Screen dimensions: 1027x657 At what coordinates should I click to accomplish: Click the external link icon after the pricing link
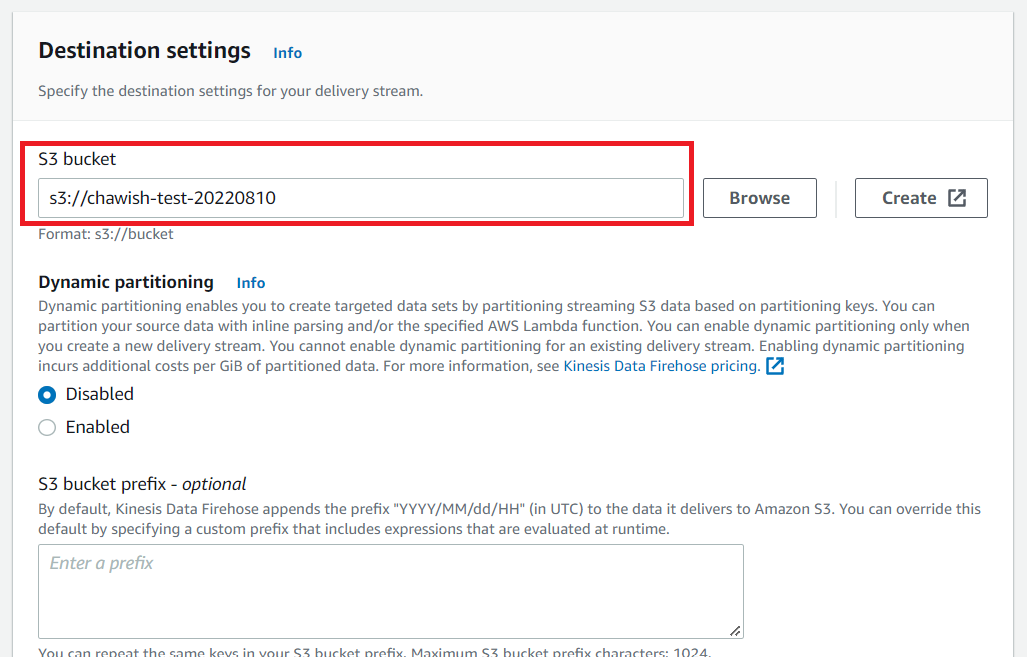coord(775,367)
